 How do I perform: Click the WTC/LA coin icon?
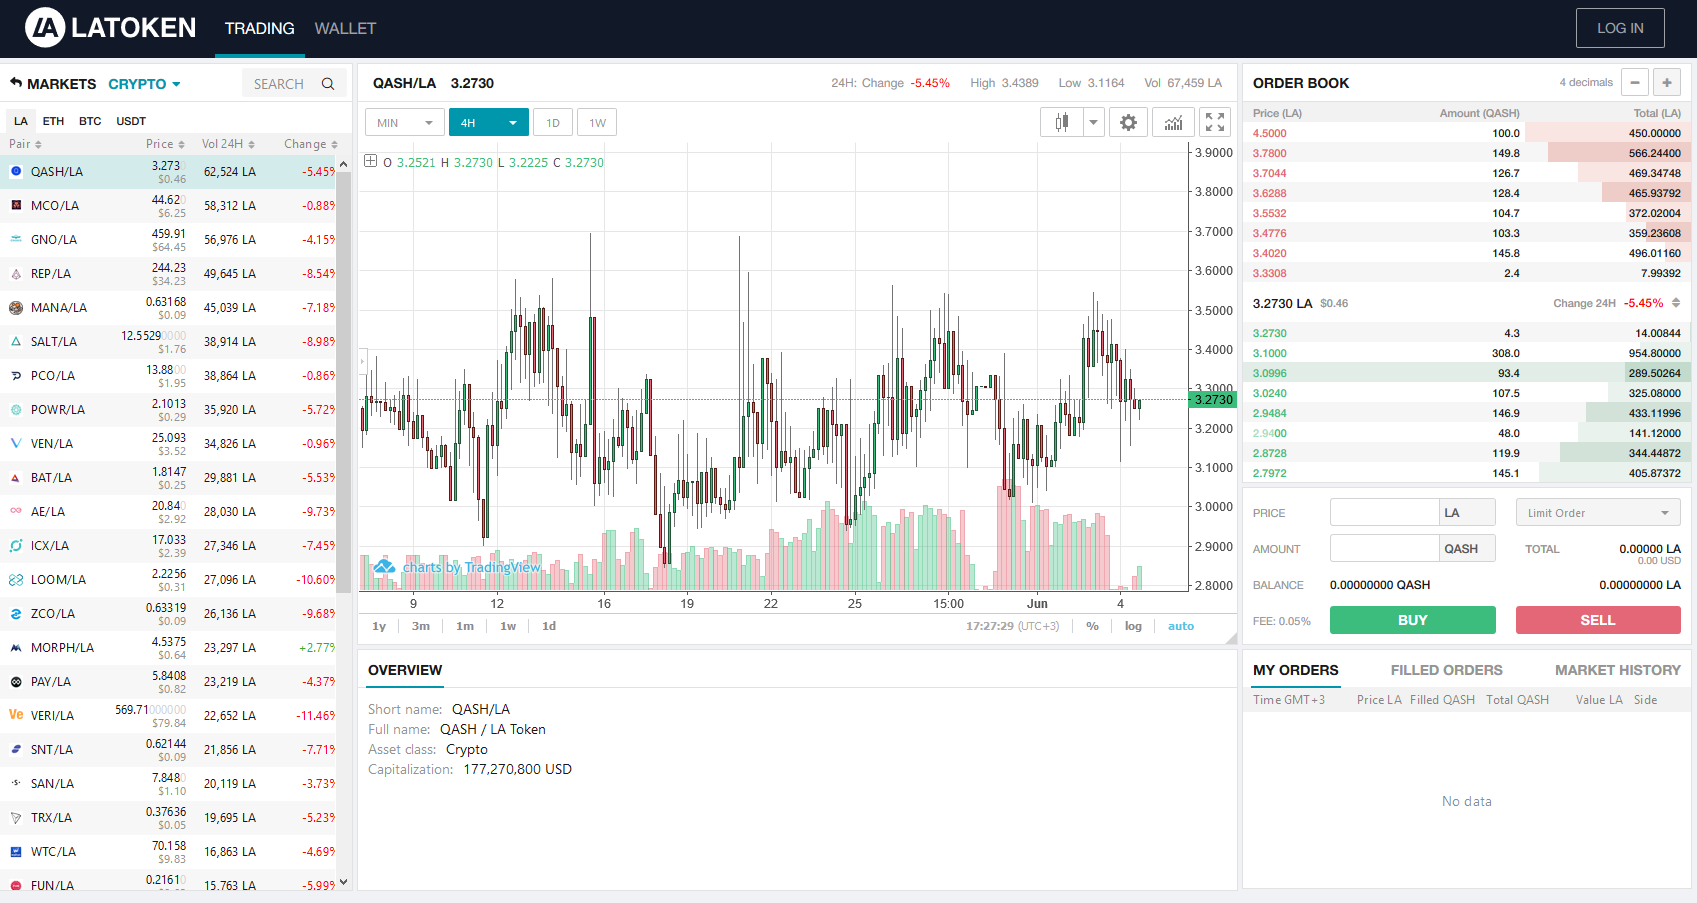pyautogui.click(x=16, y=851)
